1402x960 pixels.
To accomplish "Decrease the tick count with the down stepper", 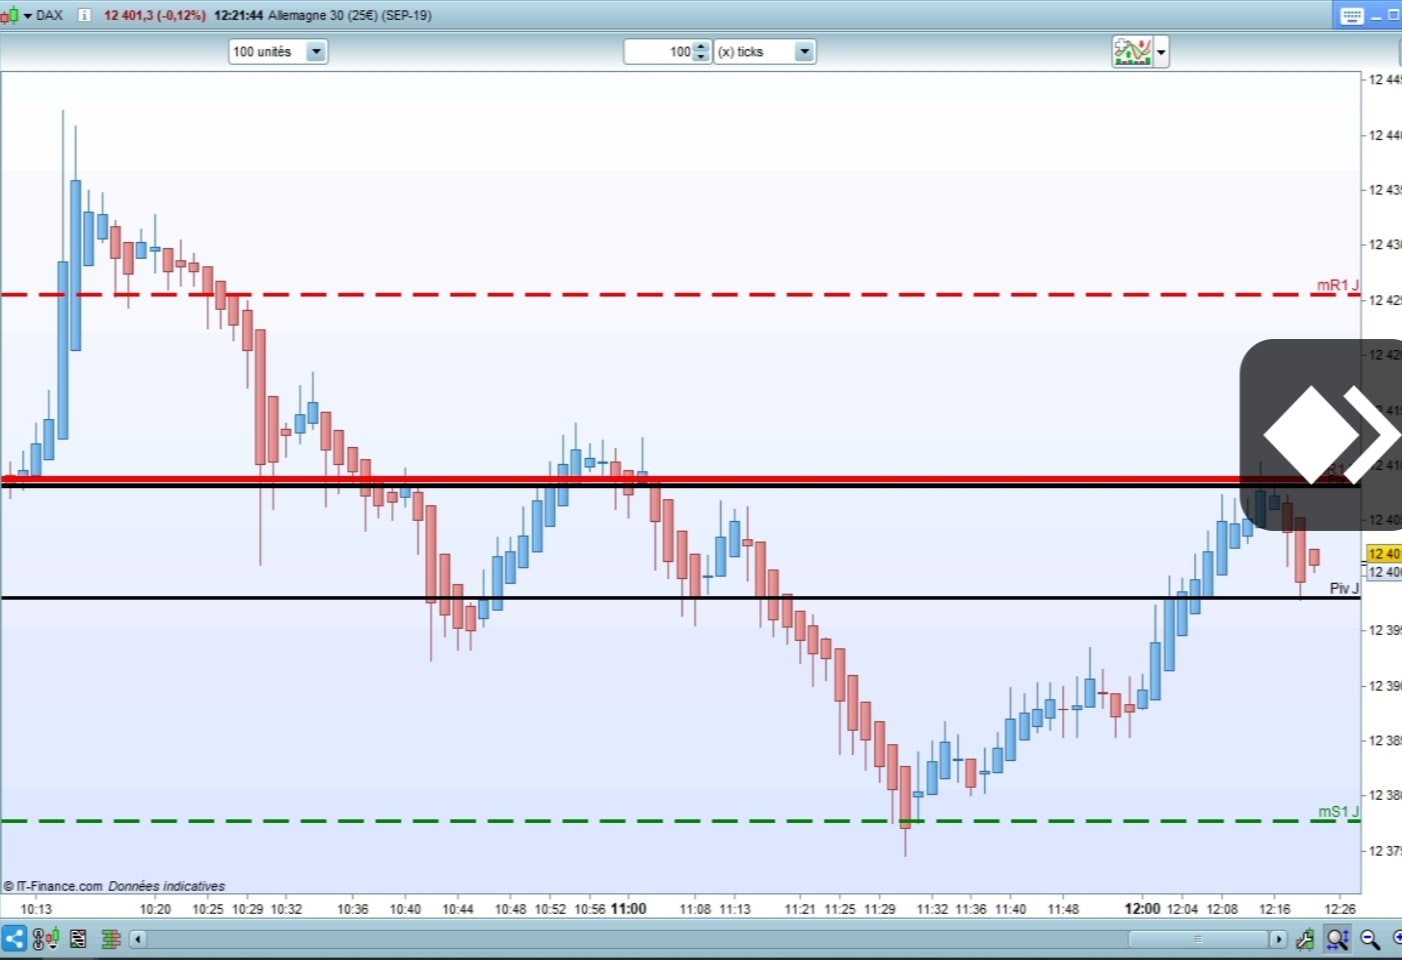I will click(701, 57).
